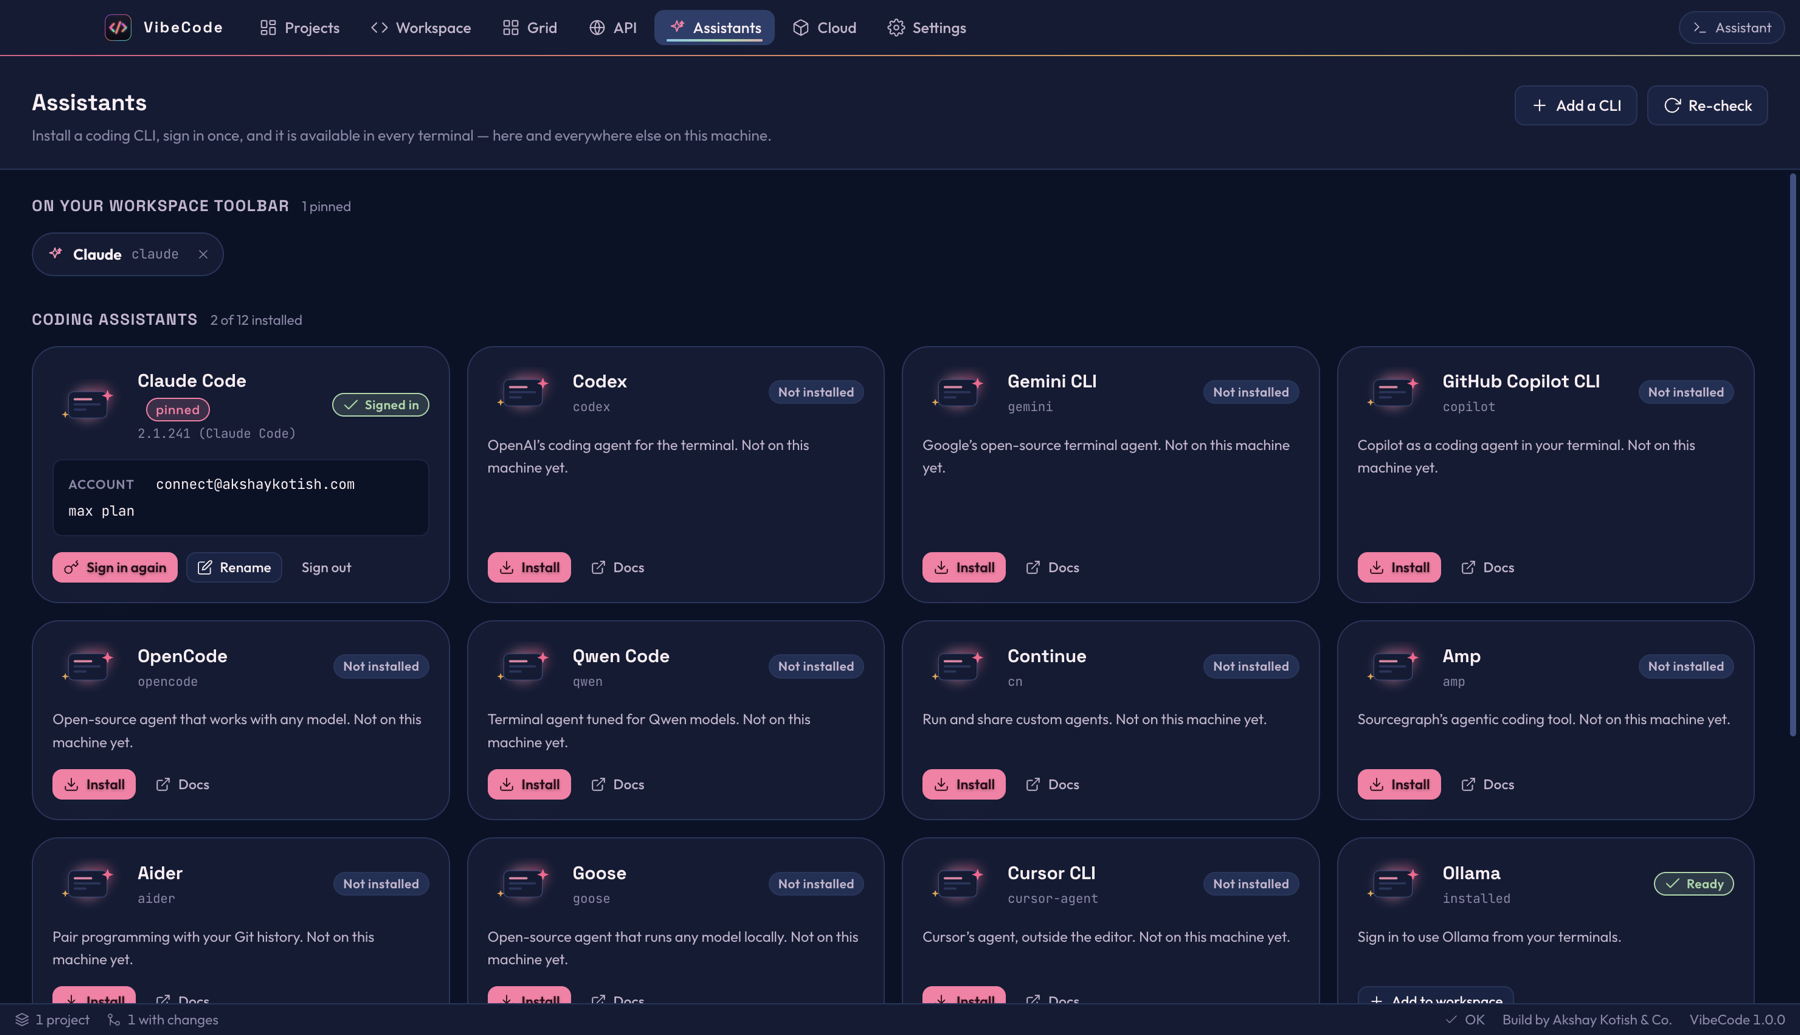
Task: Open the Projects tab
Action: click(x=299, y=27)
